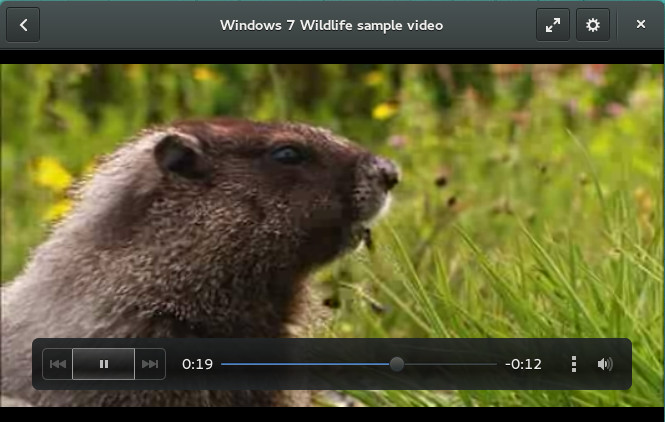Viewport: 665px width, 422px height.
Task: Go back using the back arrow button
Action: (23, 25)
